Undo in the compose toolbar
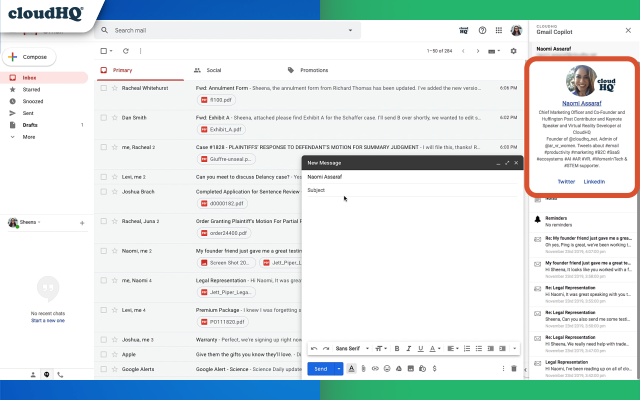 point(314,349)
